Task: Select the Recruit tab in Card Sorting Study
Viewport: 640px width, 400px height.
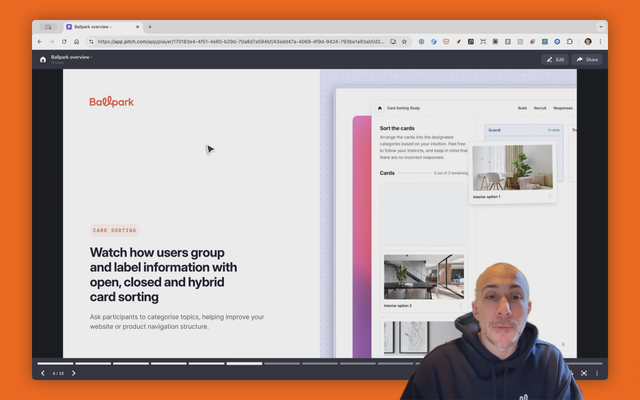Action: coord(540,108)
